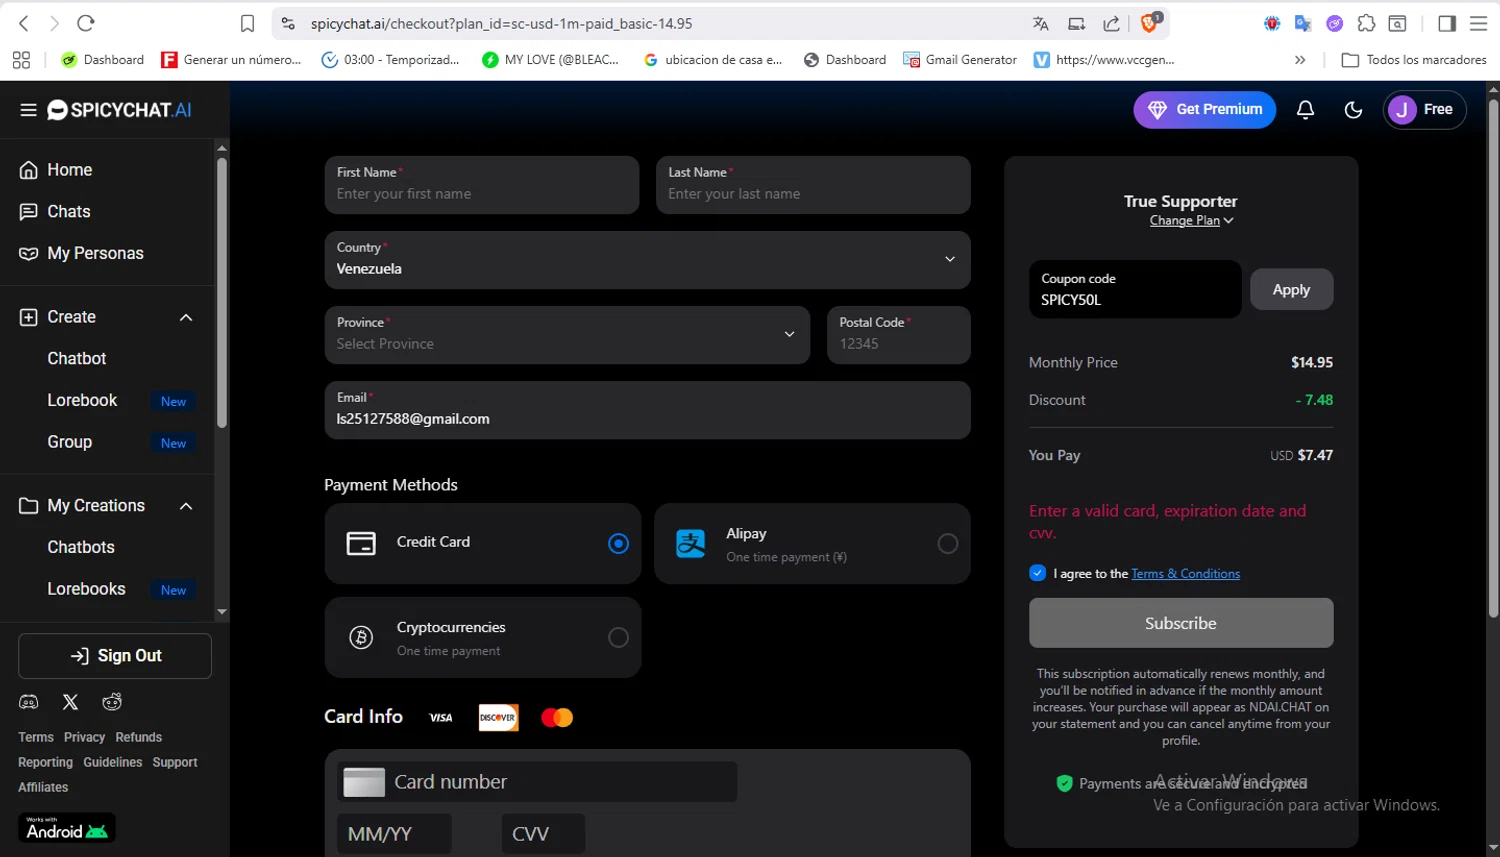Click the CVV field
This screenshot has height=857, width=1500.
coord(543,834)
